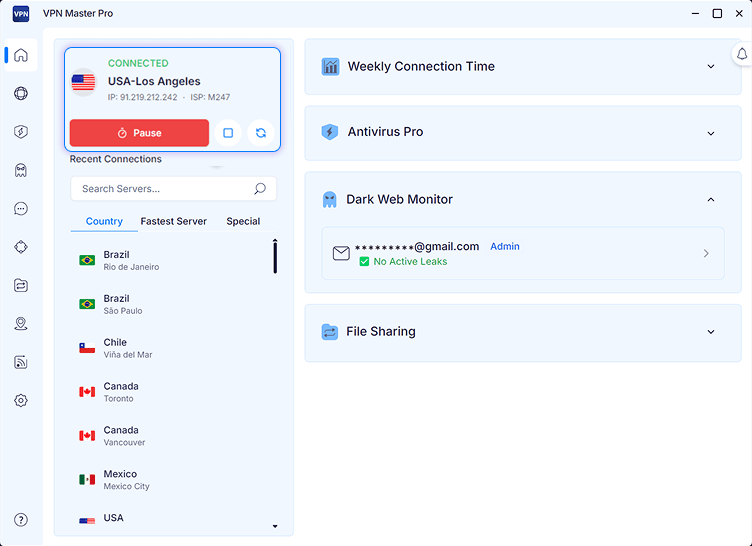Stop the connection with square button
This screenshot has height=546, width=752.
click(x=228, y=133)
